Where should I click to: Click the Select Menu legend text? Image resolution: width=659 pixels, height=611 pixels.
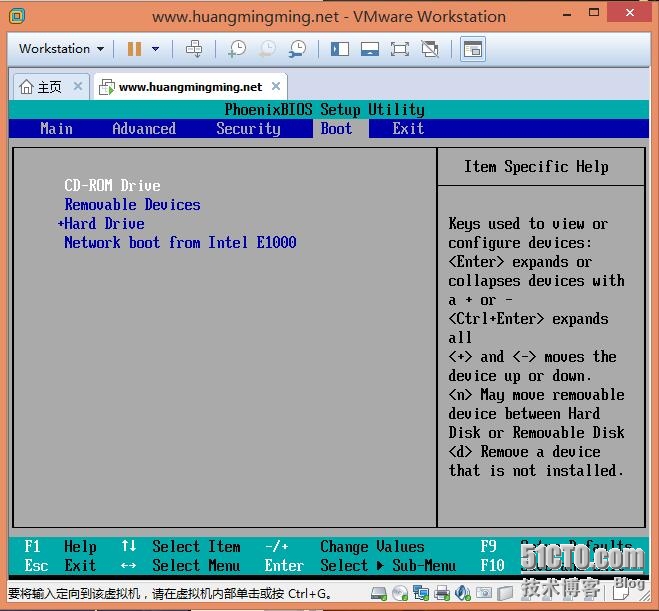[196, 565]
